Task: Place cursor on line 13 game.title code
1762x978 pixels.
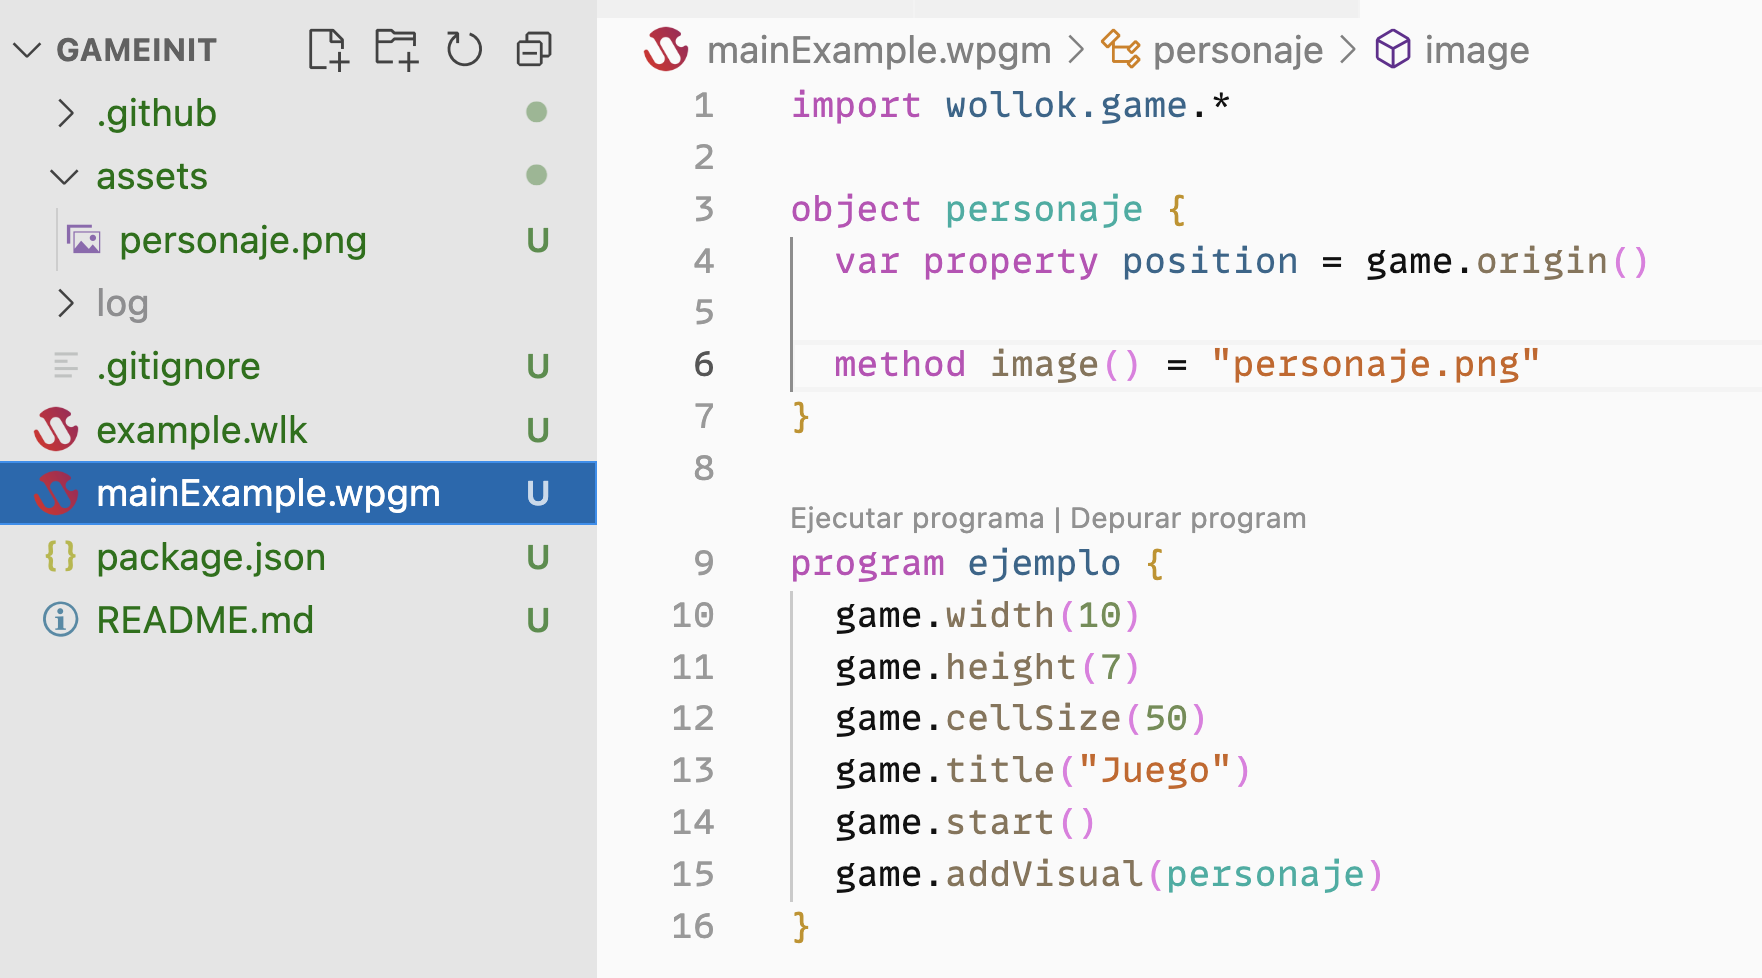Action: 1042,770
